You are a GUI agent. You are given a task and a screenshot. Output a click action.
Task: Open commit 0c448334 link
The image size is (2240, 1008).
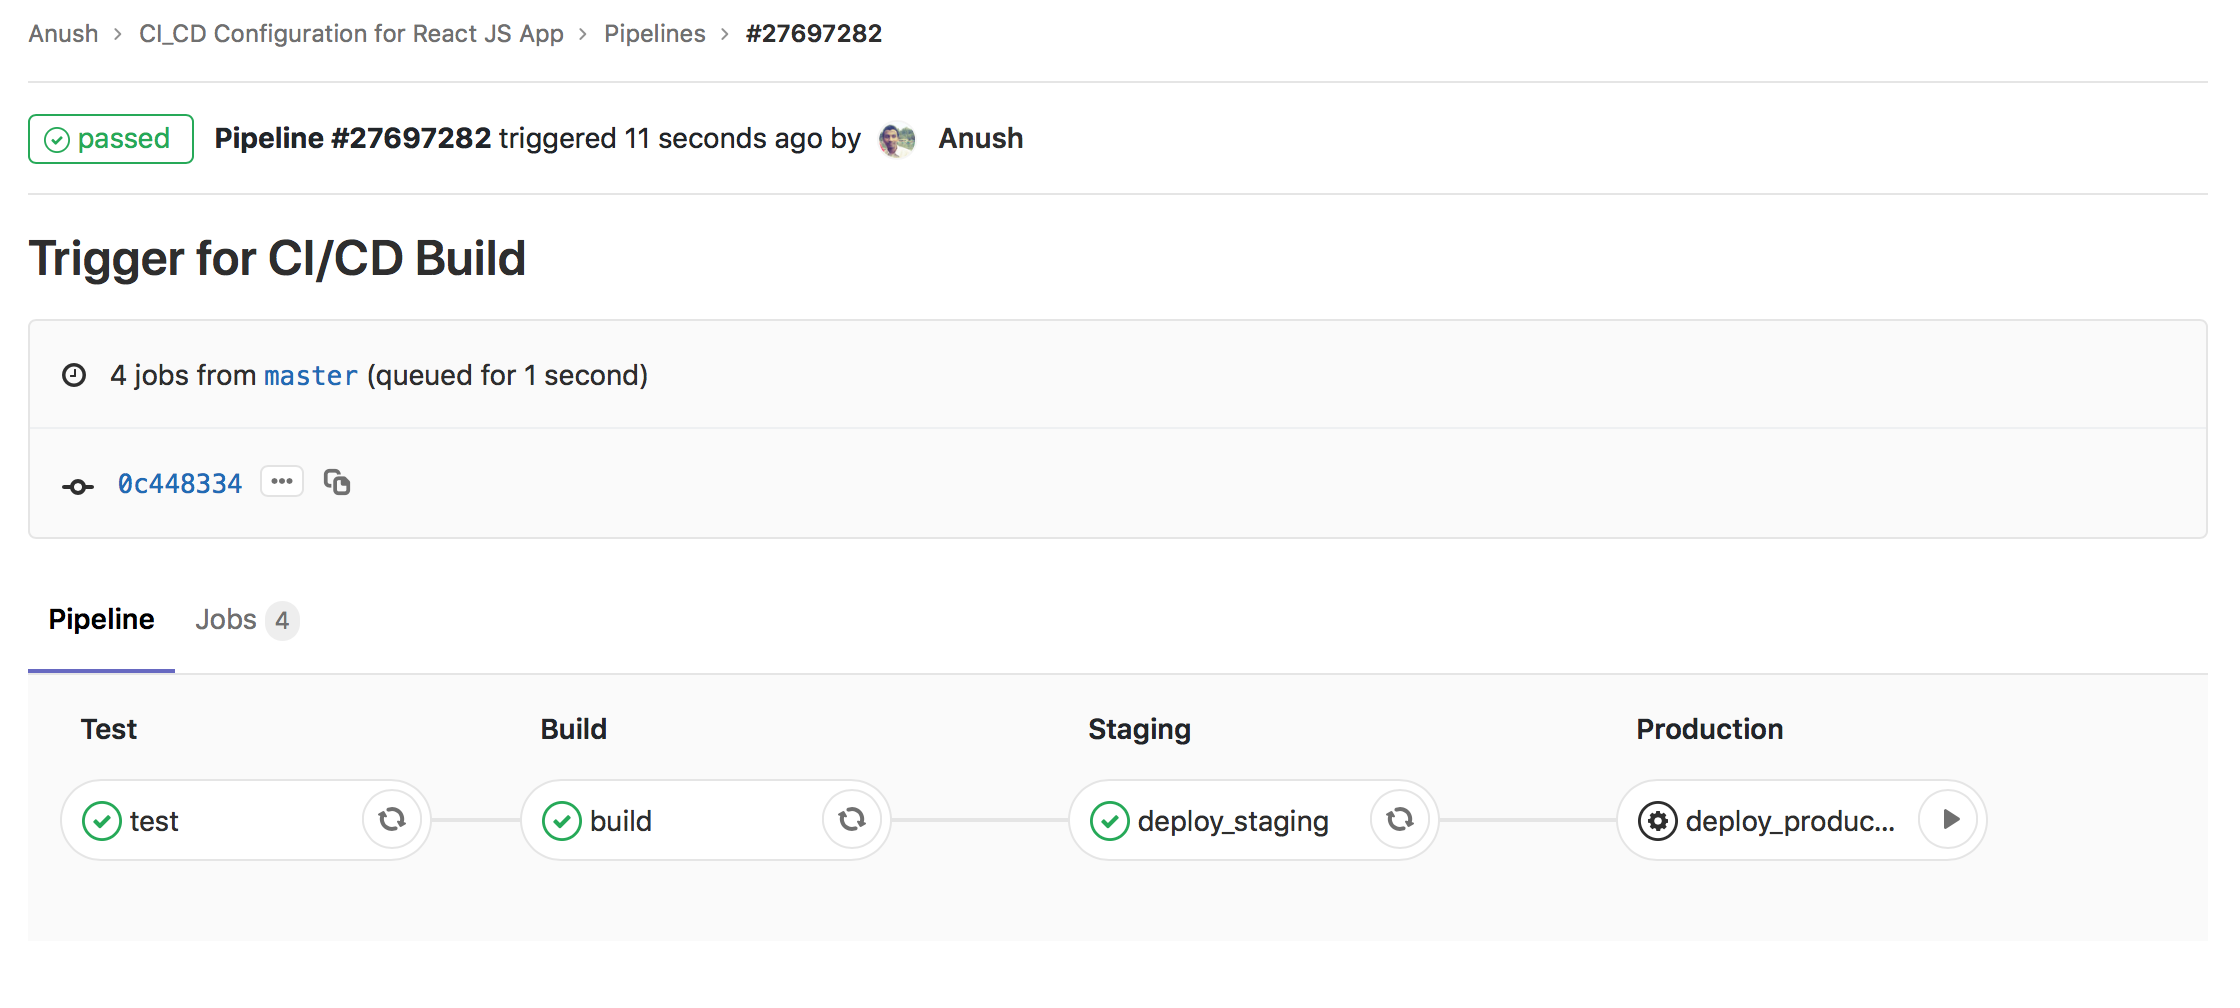tap(180, 484)
